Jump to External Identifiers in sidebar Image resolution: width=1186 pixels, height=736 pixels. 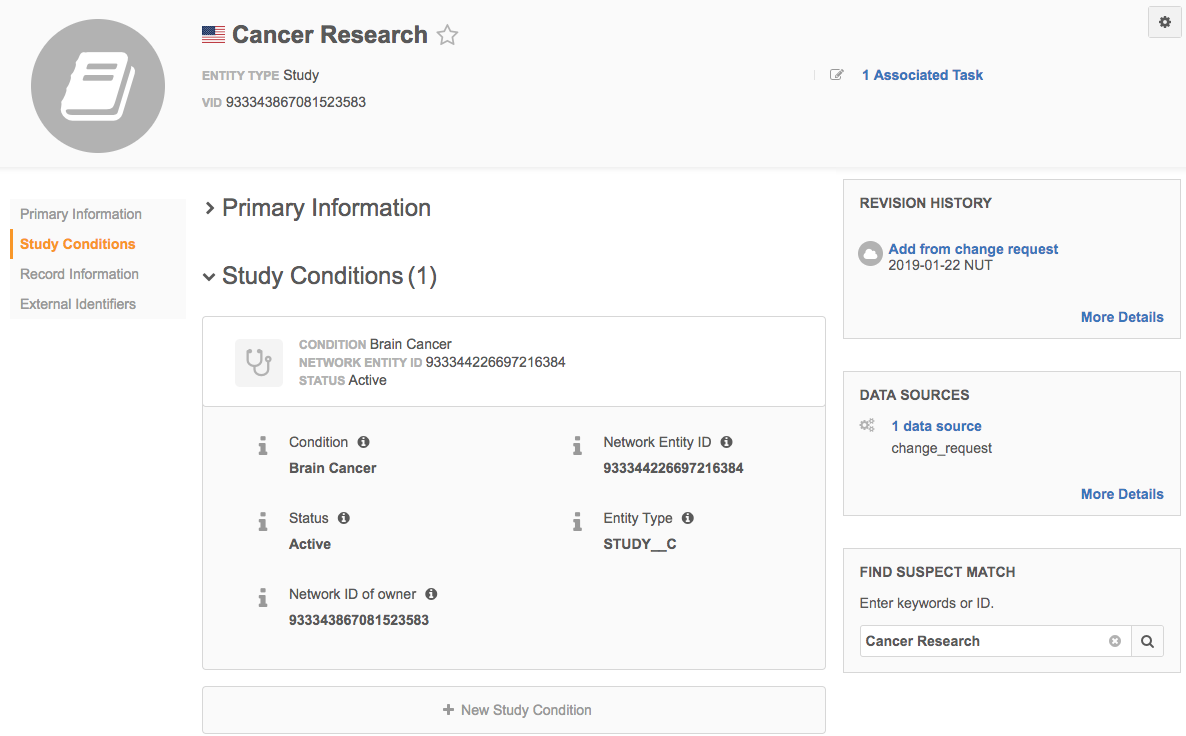[78, 304]
